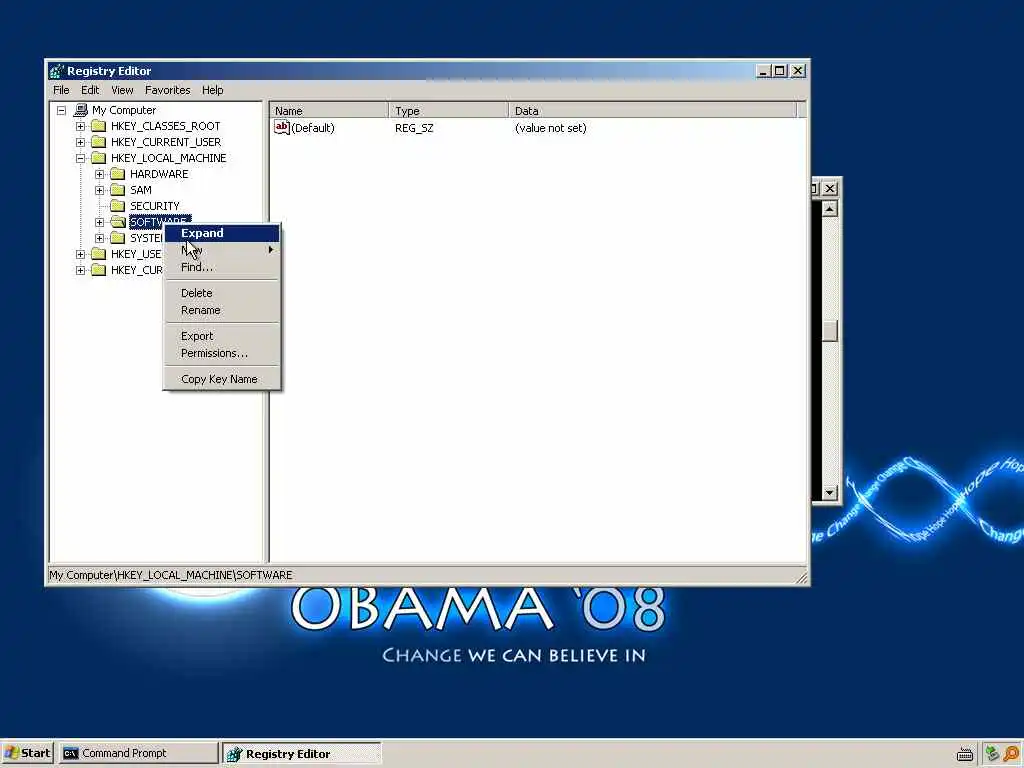1024x768 pixels.
Task: Collapse the My Computer tree node
Action: pyautogui.click(x=61, y=110)
